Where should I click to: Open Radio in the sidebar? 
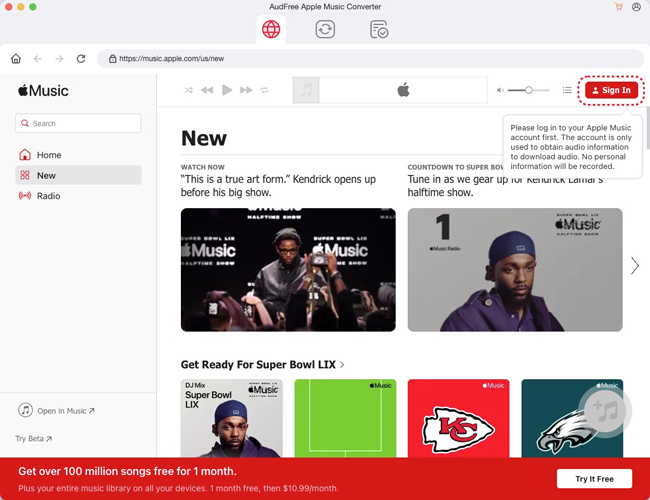tap(78, 196)
